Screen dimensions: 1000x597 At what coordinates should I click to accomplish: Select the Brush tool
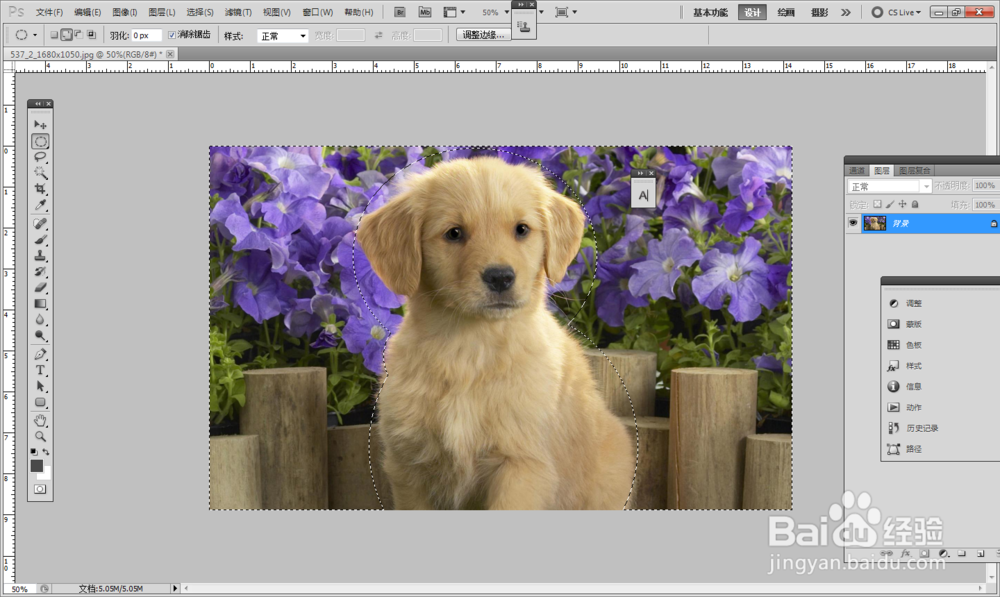point(40,240)
